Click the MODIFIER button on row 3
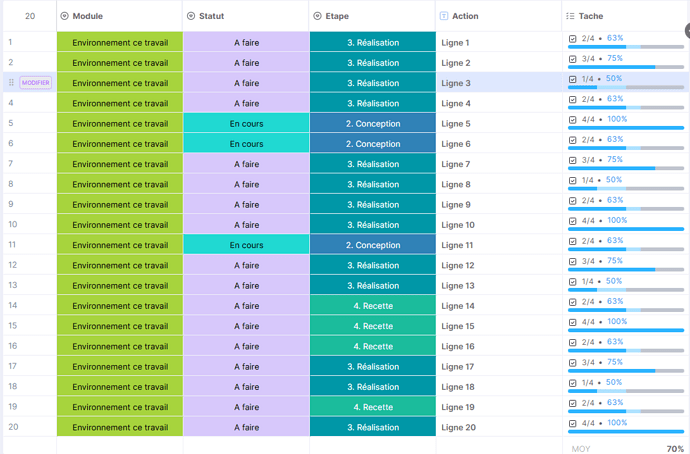Image resolution: width=690 pixels, height=454 pixels. pos(35,83)
